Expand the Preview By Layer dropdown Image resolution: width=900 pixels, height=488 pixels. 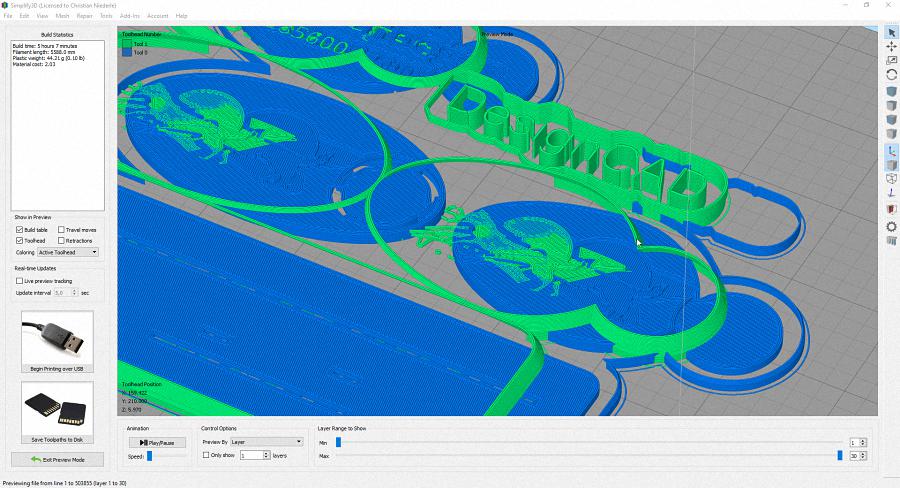266,441
